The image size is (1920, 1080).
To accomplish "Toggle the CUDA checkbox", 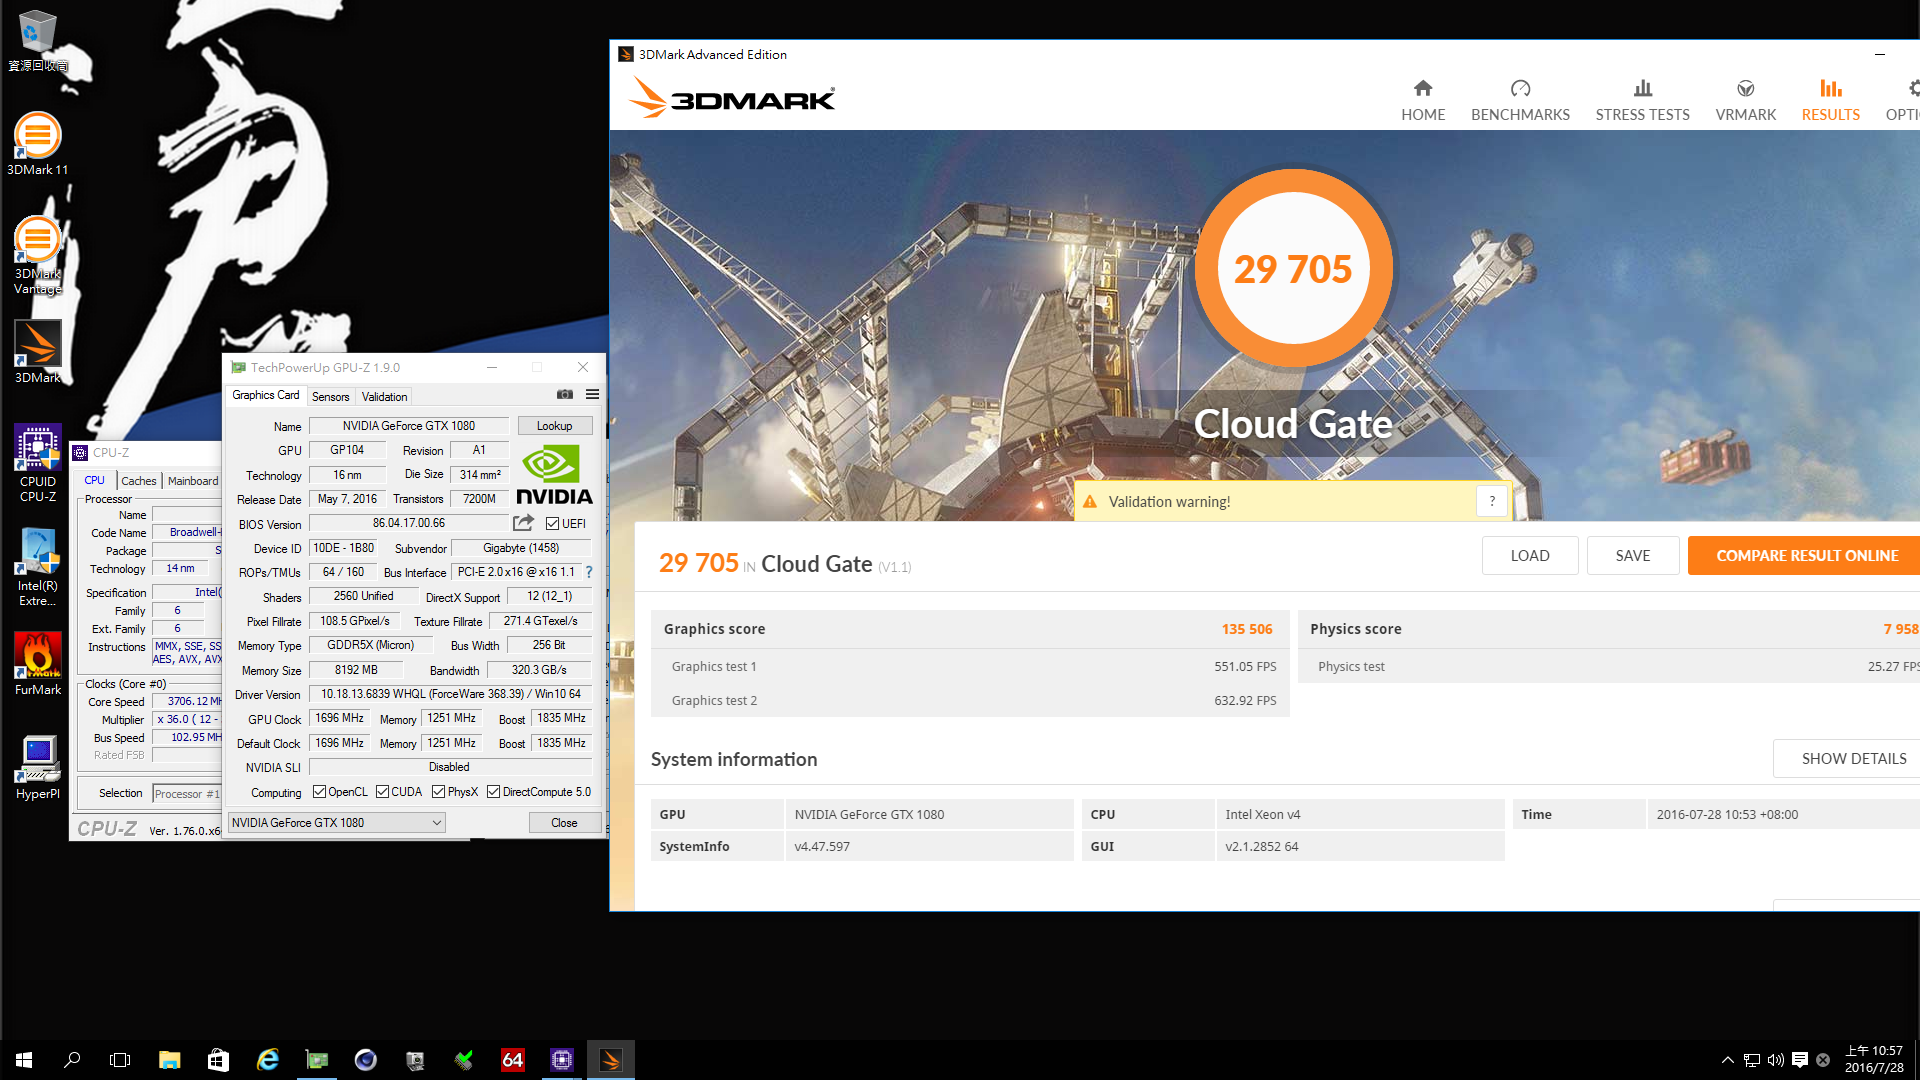I will tap(382, 792).
